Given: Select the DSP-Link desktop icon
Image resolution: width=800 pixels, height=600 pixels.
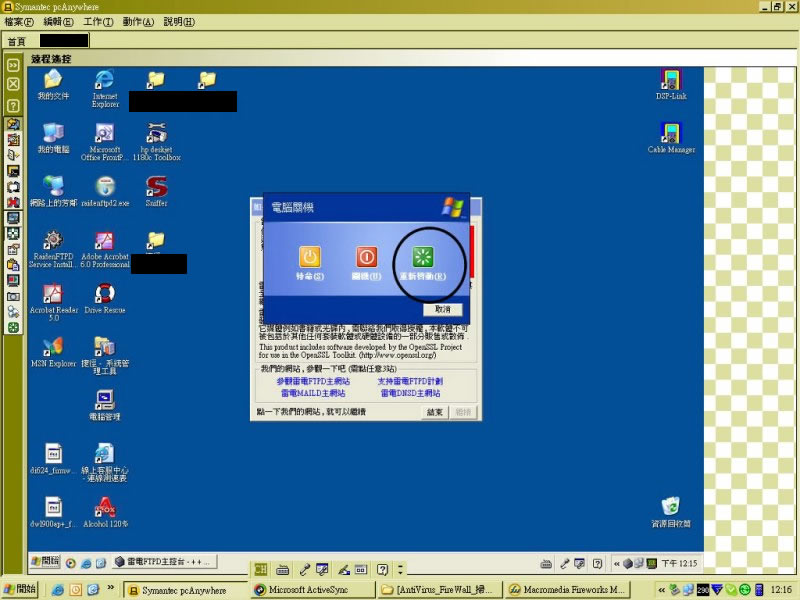Looking at the screenshot, I should coord(671,85).
